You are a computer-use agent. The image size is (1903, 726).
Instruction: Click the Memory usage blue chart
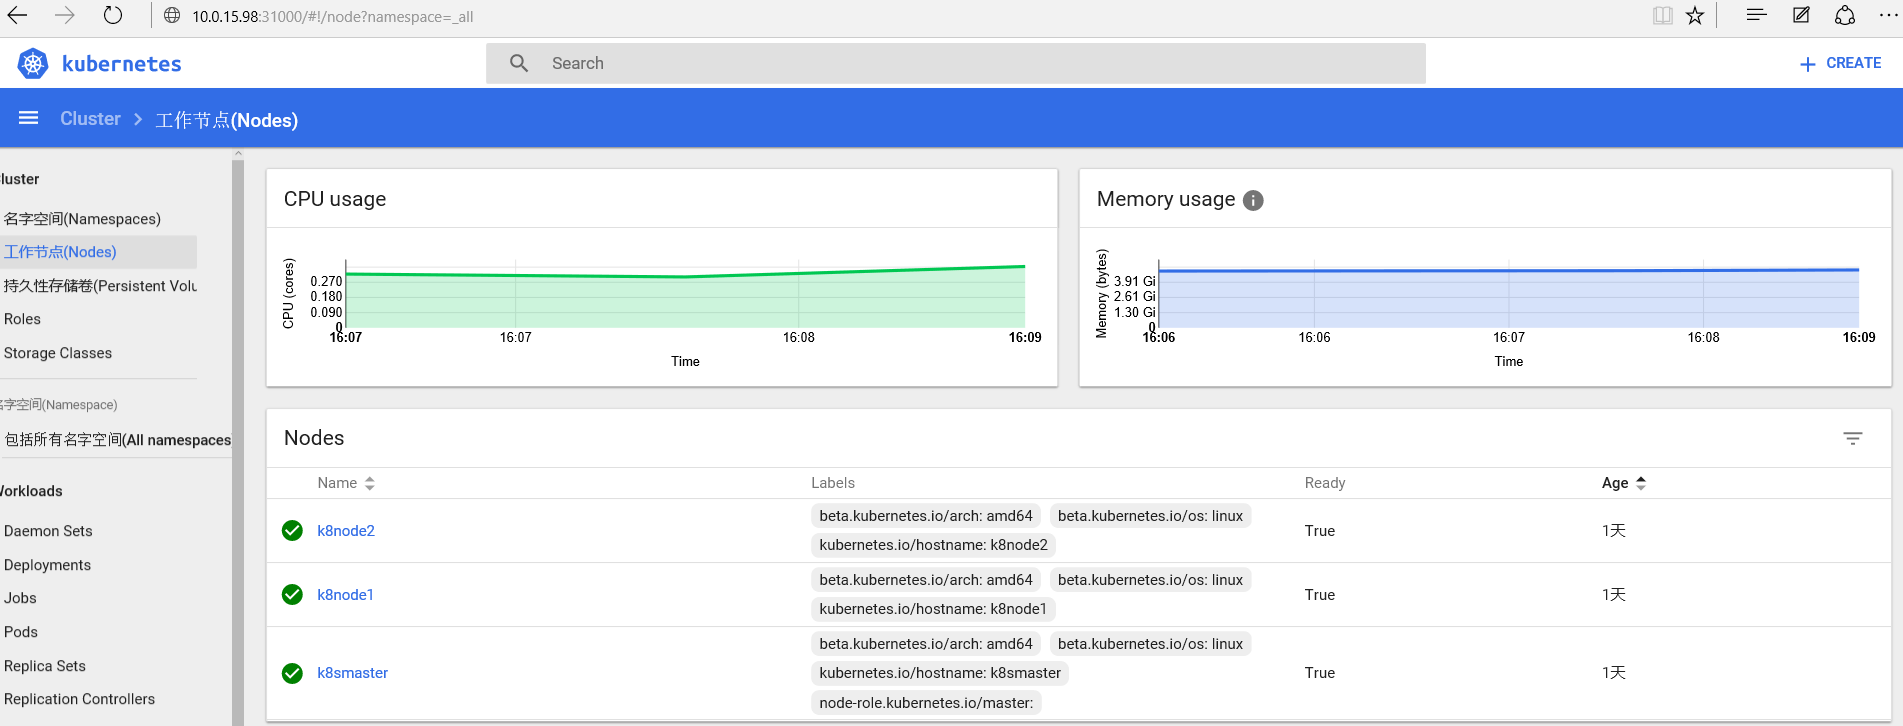(x=1508, y=297)
